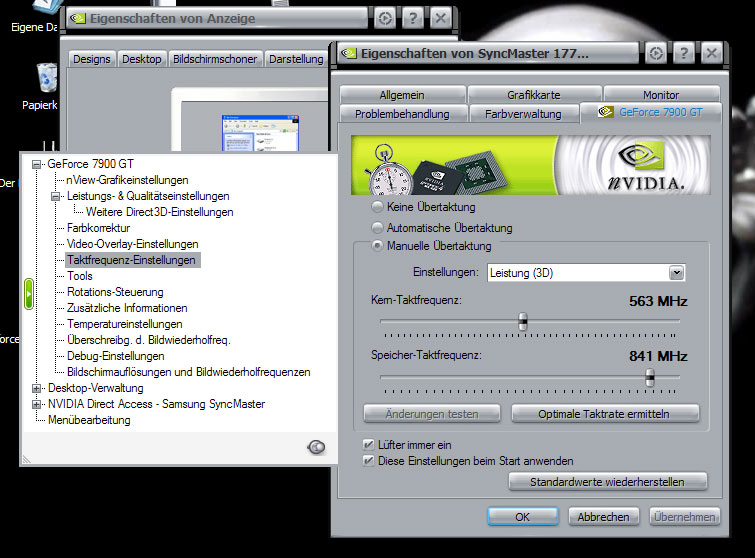Screen dimensions: 755x558
Task: Select Tools in the tree
Action: [x=79, y=276]
